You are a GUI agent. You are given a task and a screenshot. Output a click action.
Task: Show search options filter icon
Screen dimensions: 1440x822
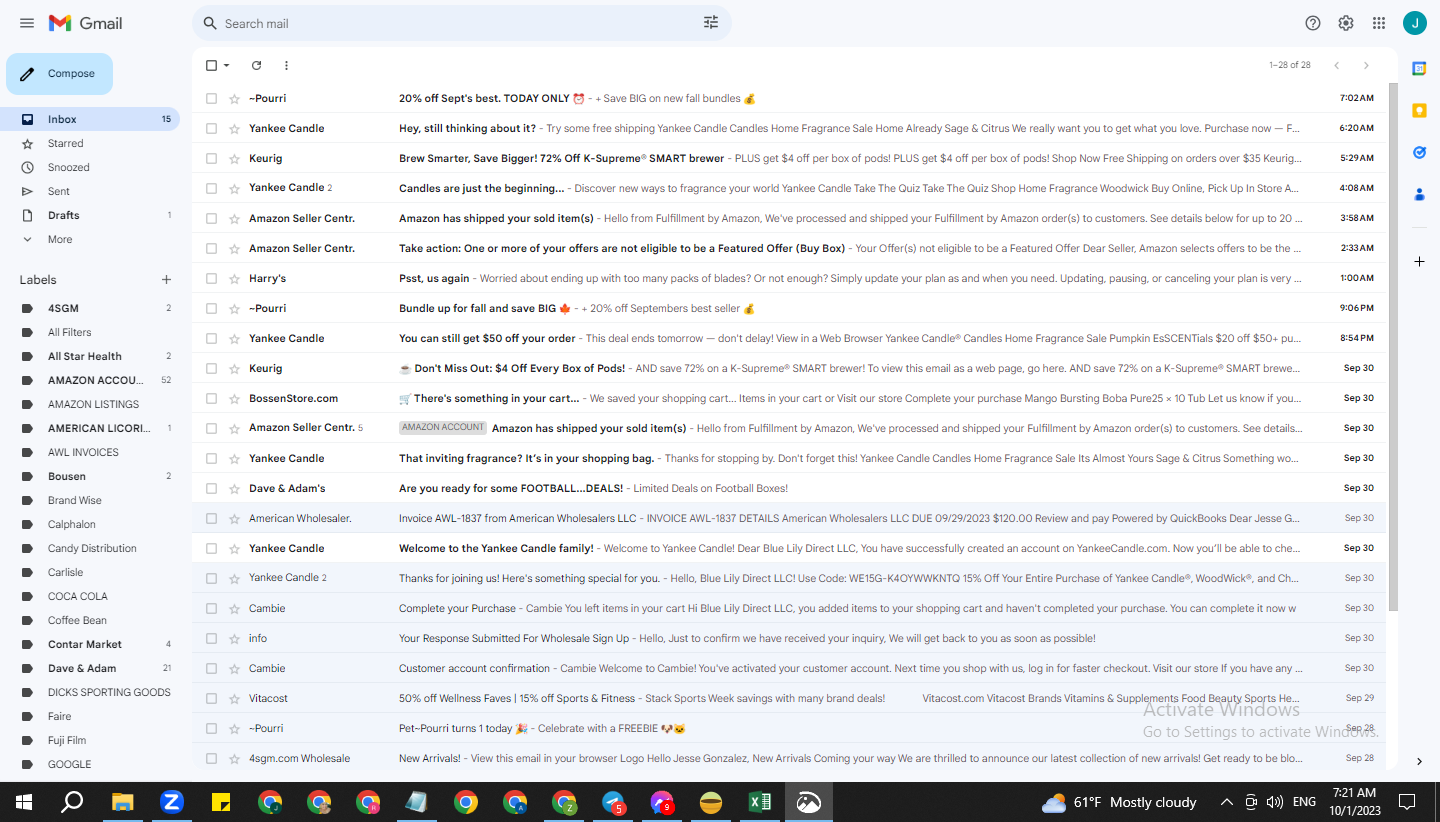tap(711, 23)
